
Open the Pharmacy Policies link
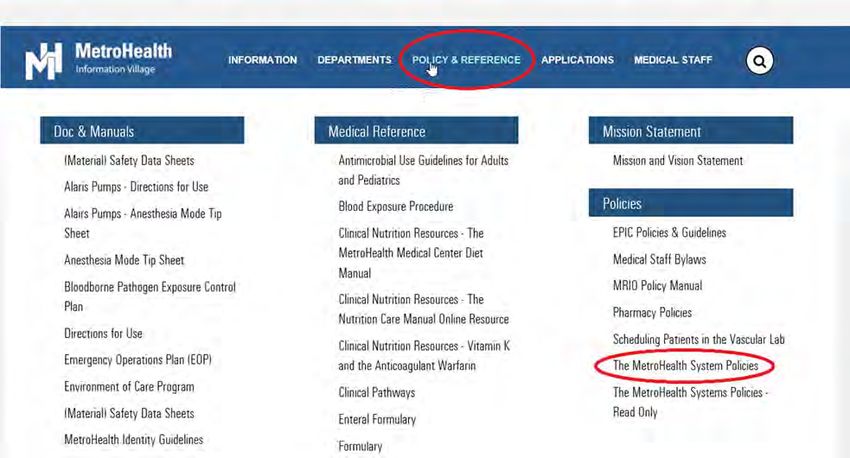coord(652,313)
